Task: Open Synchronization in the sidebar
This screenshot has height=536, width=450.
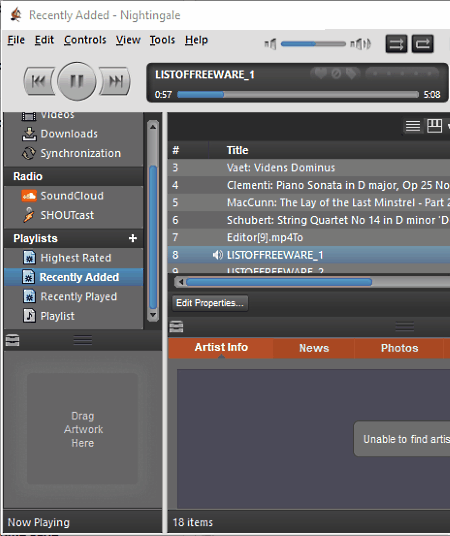Action: [x=74, y=153]
